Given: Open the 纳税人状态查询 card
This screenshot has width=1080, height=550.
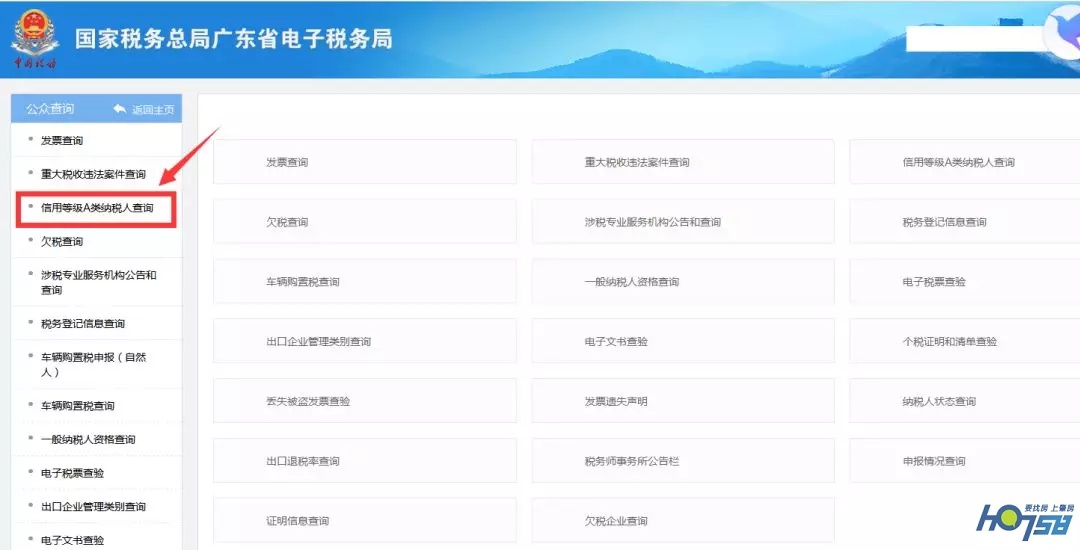Looking at the screenshot, I should tap(964, 401).
